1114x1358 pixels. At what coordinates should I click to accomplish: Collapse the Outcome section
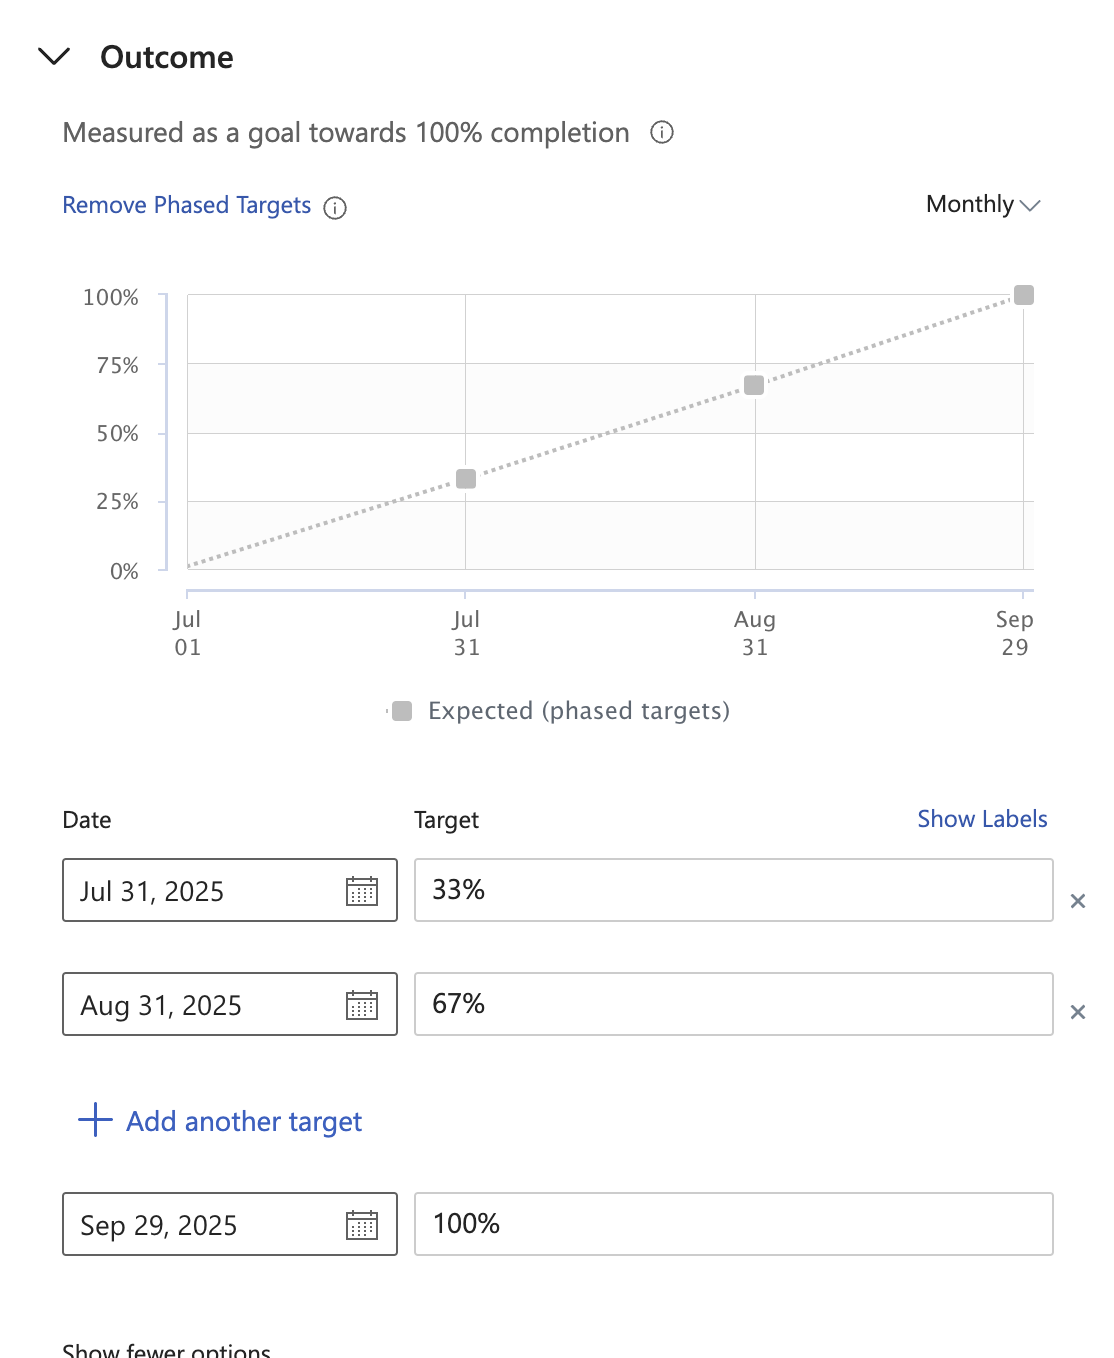tap(55, 56)
